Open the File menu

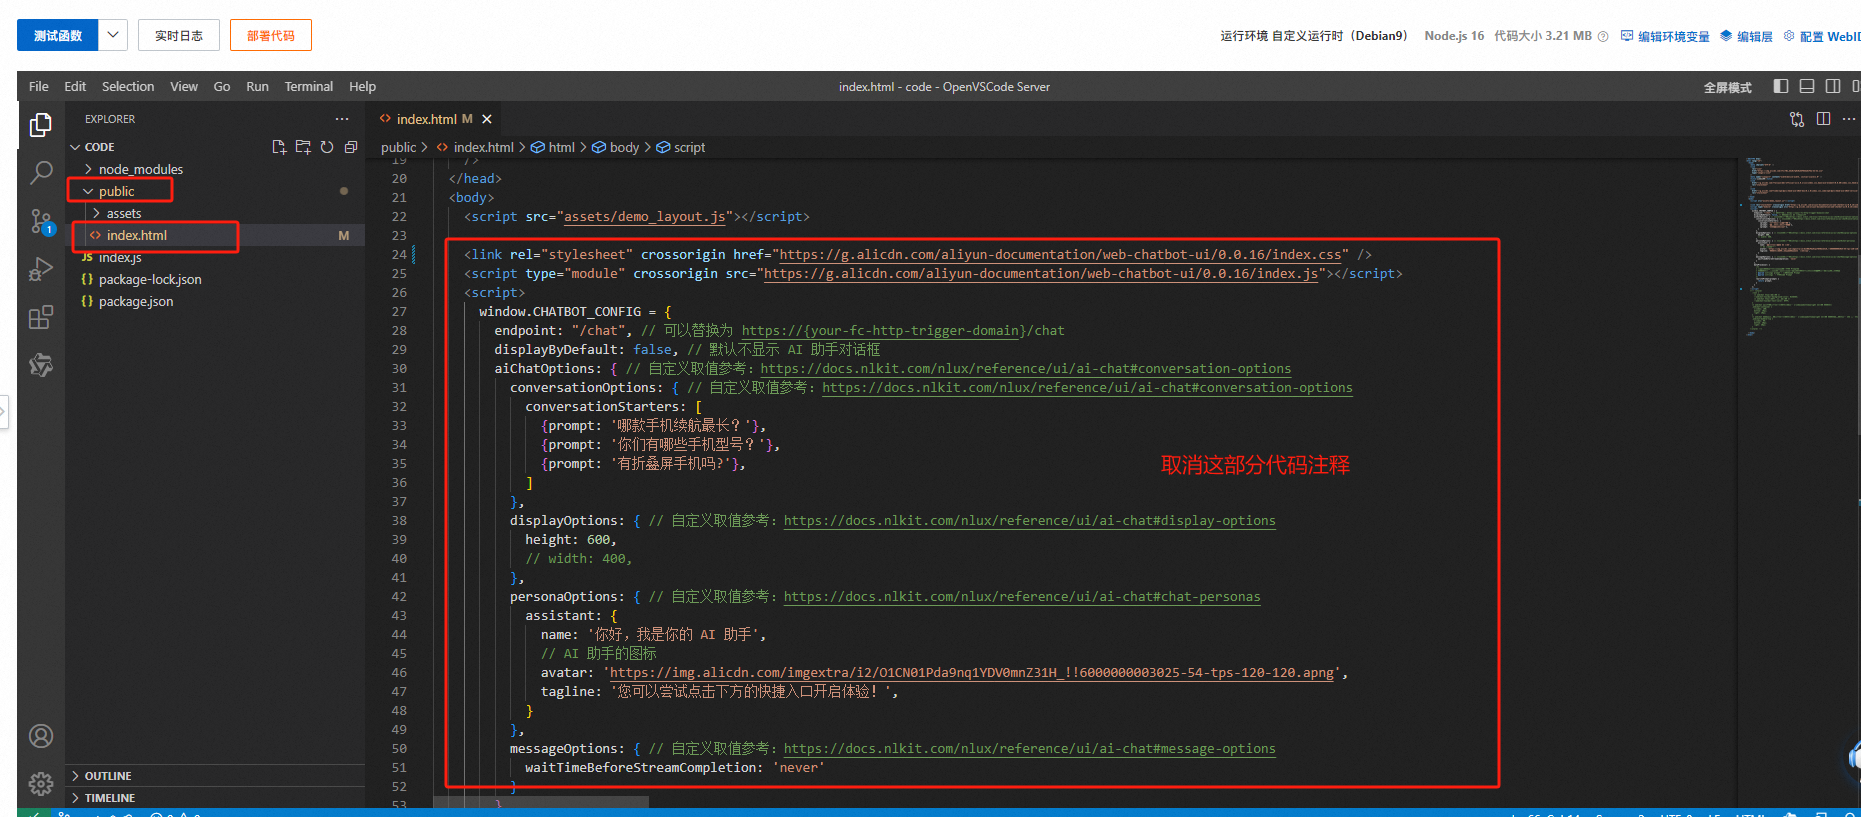39,86
